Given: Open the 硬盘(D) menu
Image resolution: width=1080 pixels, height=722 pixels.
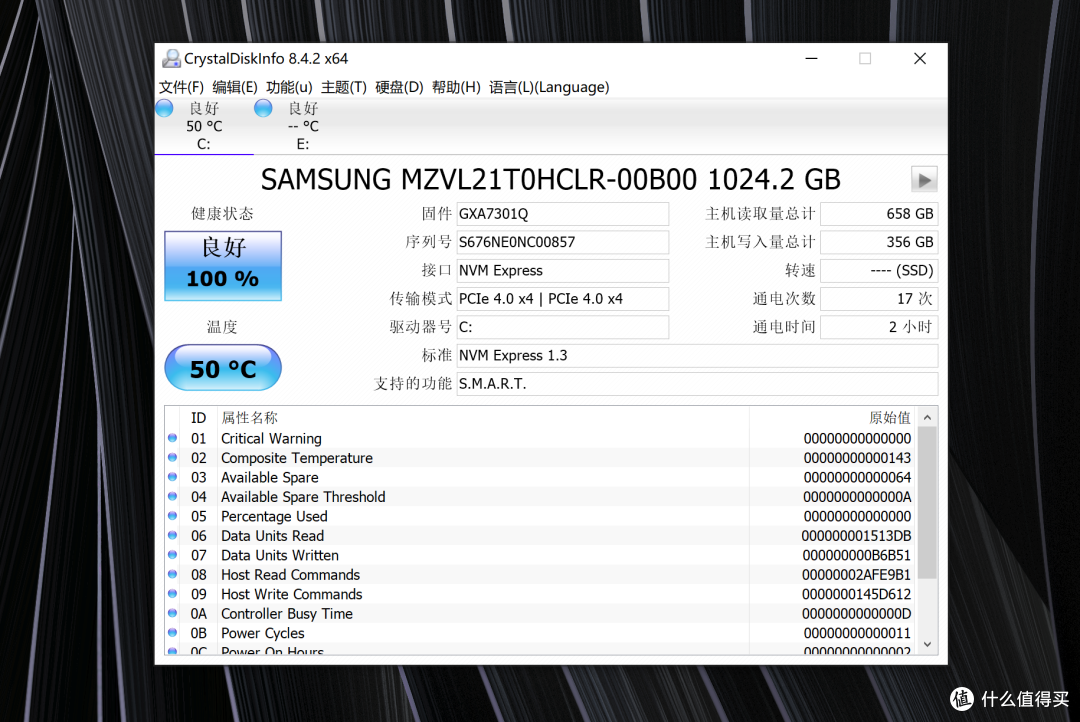Looking at the screenshot, I should pos(399,87).
